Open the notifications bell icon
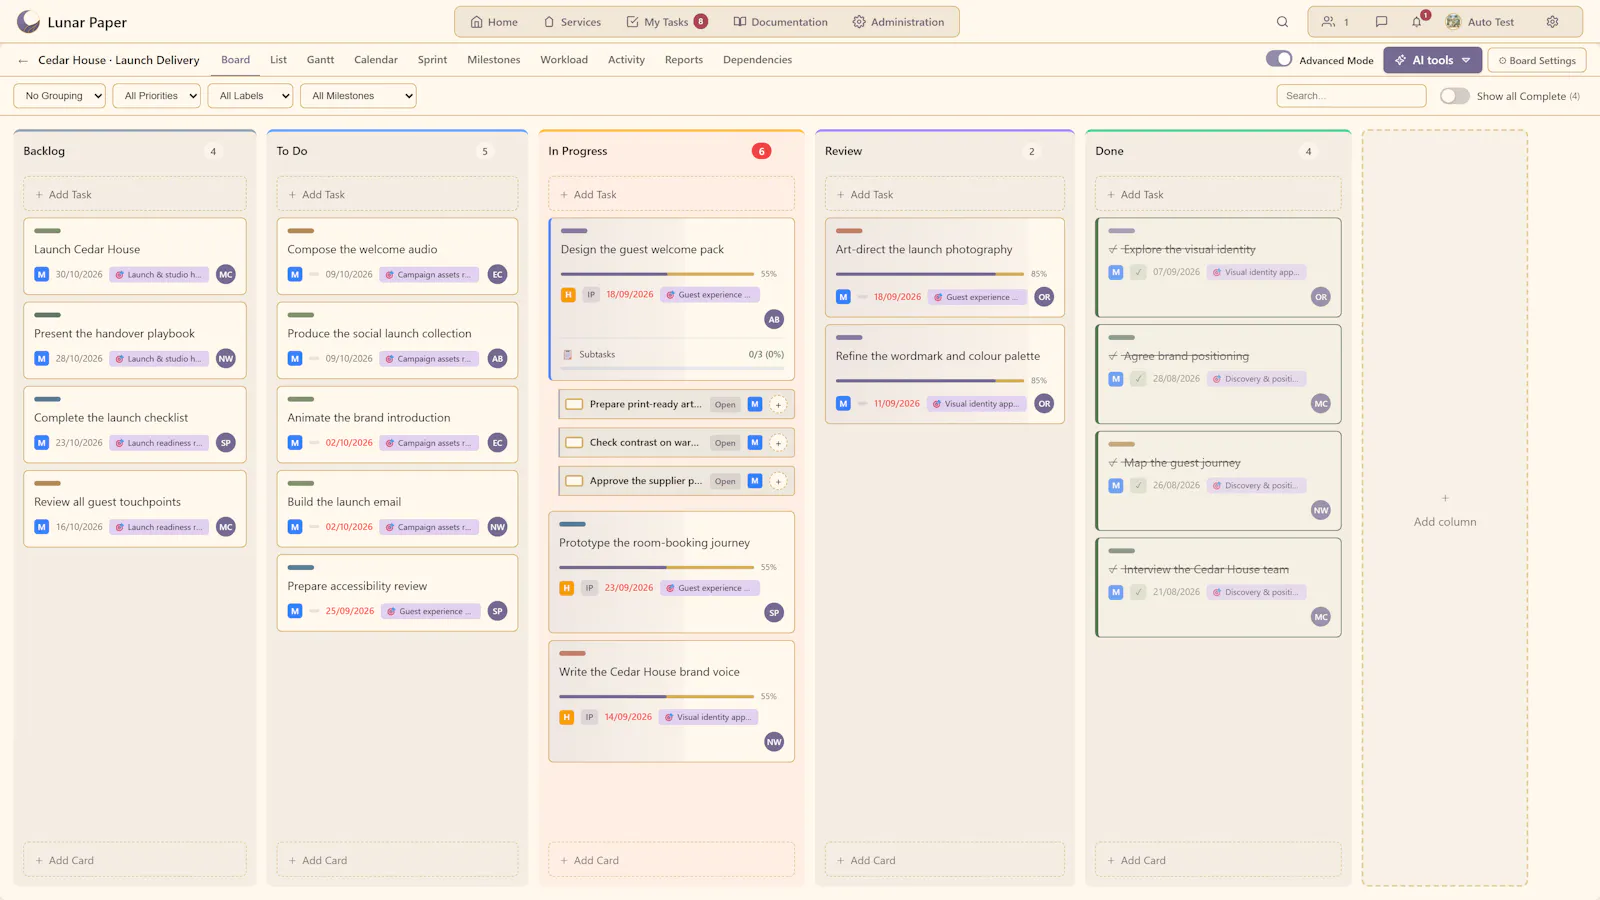 (x=1417, y=22)
